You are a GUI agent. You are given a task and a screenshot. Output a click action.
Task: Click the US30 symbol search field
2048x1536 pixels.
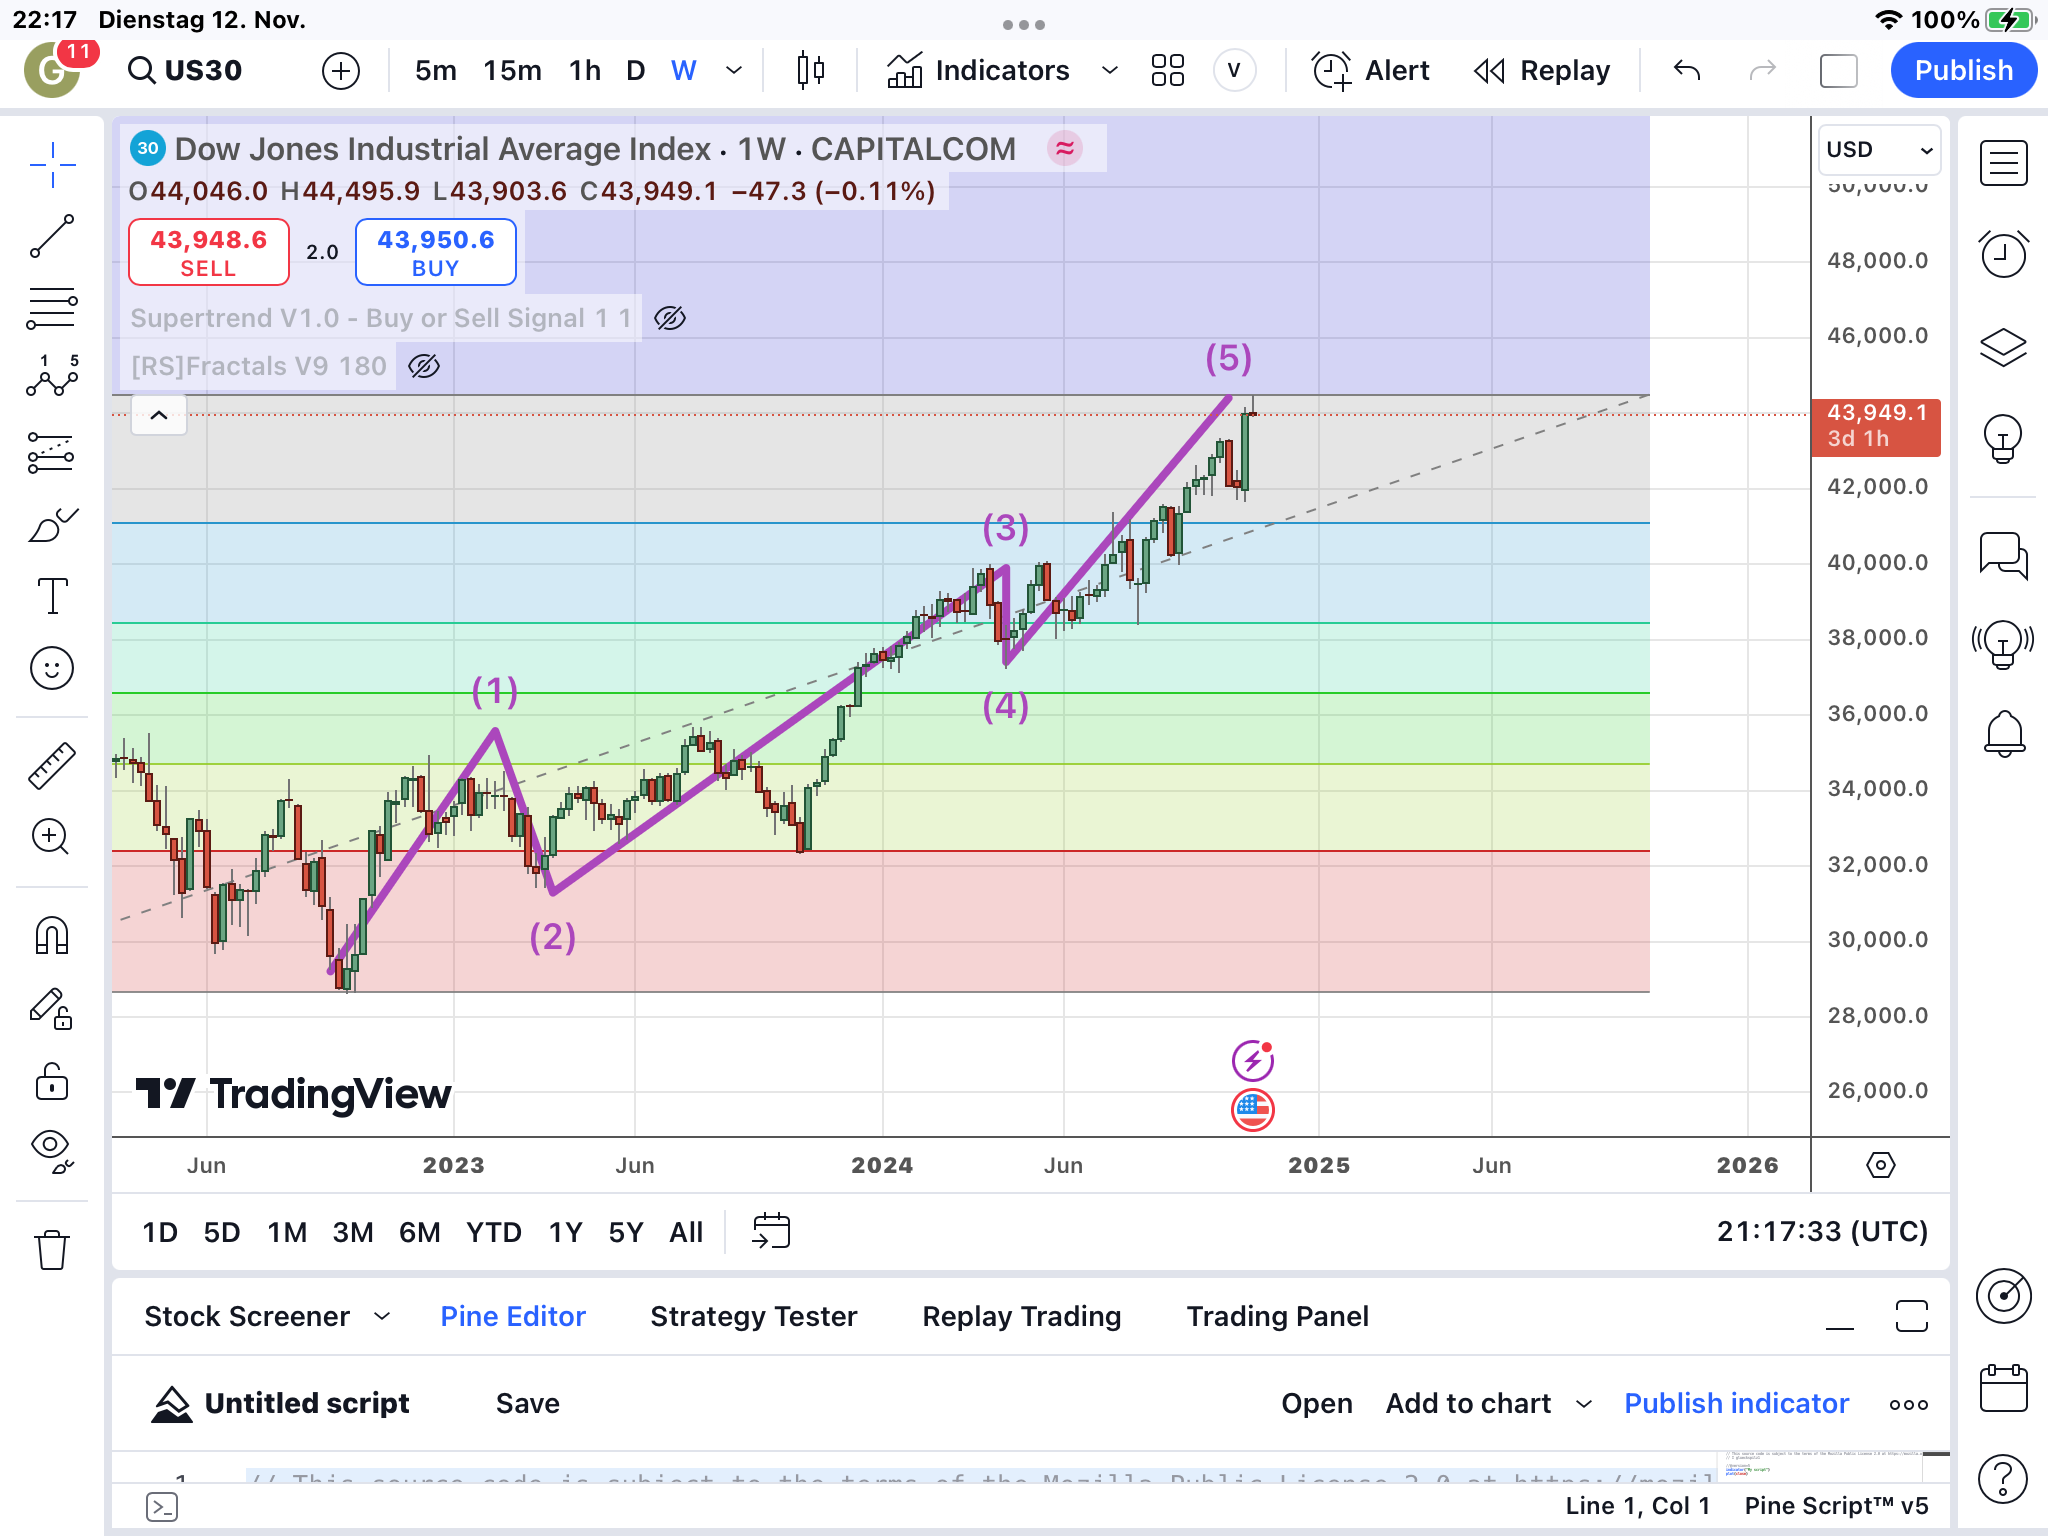click(202, 70)
